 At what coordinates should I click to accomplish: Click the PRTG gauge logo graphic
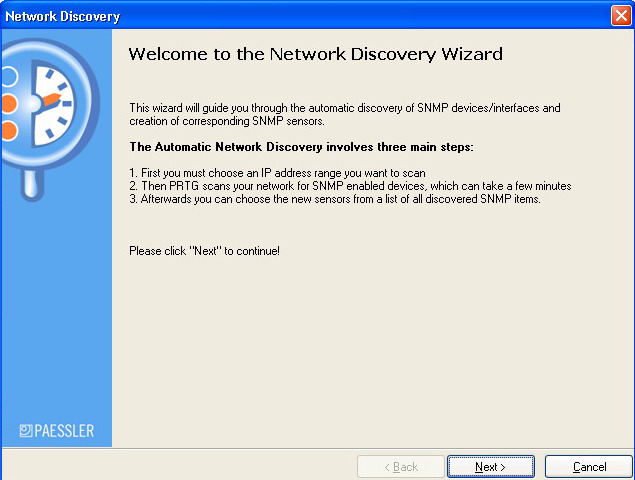(49, 119)
